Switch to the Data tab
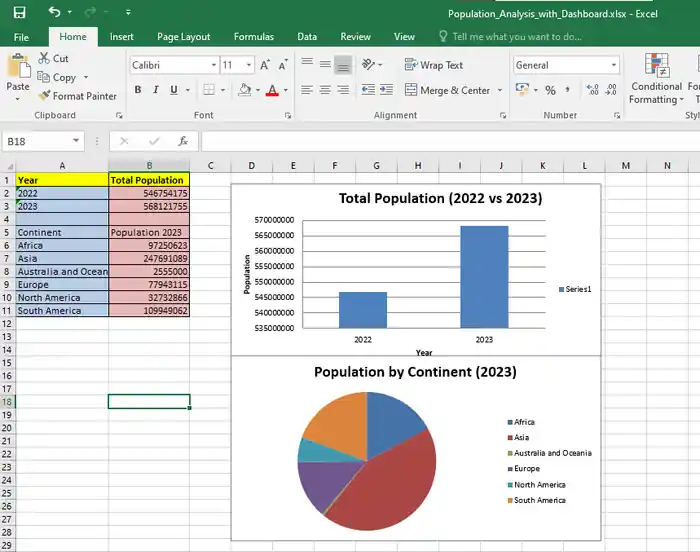The height and width of the screenshot is (552, 700). coord(307,37)
